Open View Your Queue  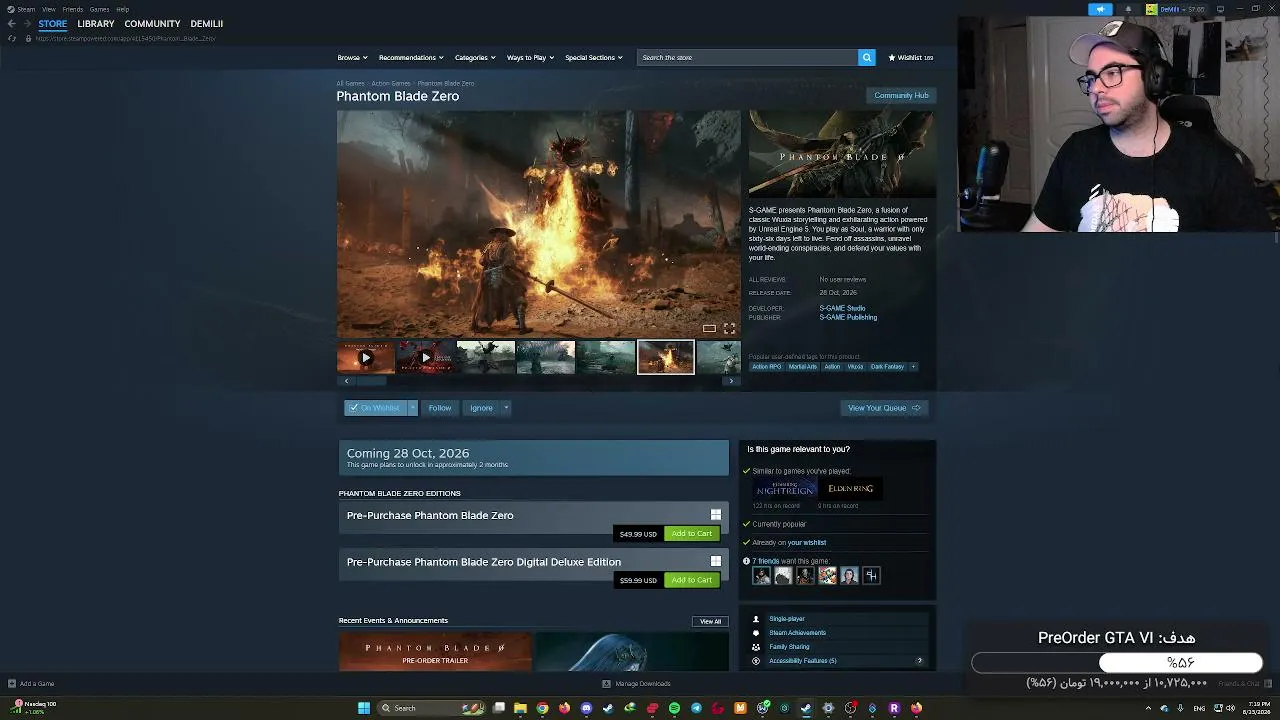[x=885, y=408]
